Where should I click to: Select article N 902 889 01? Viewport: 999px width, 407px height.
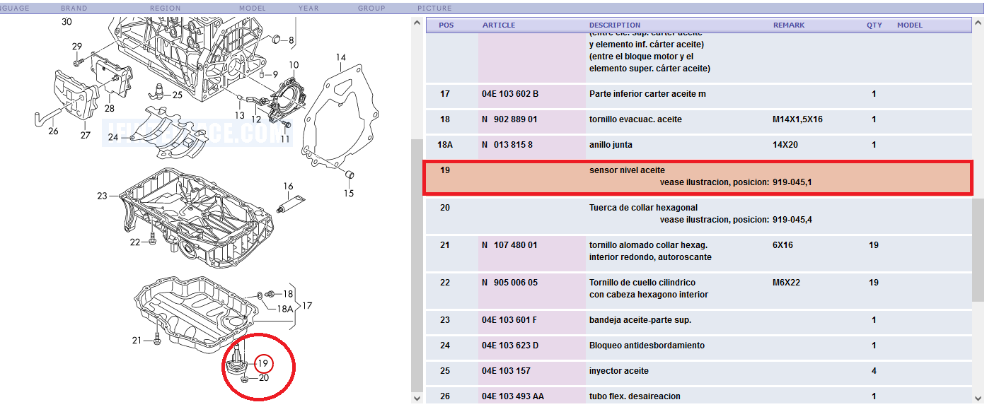click(x=510, y=120)
